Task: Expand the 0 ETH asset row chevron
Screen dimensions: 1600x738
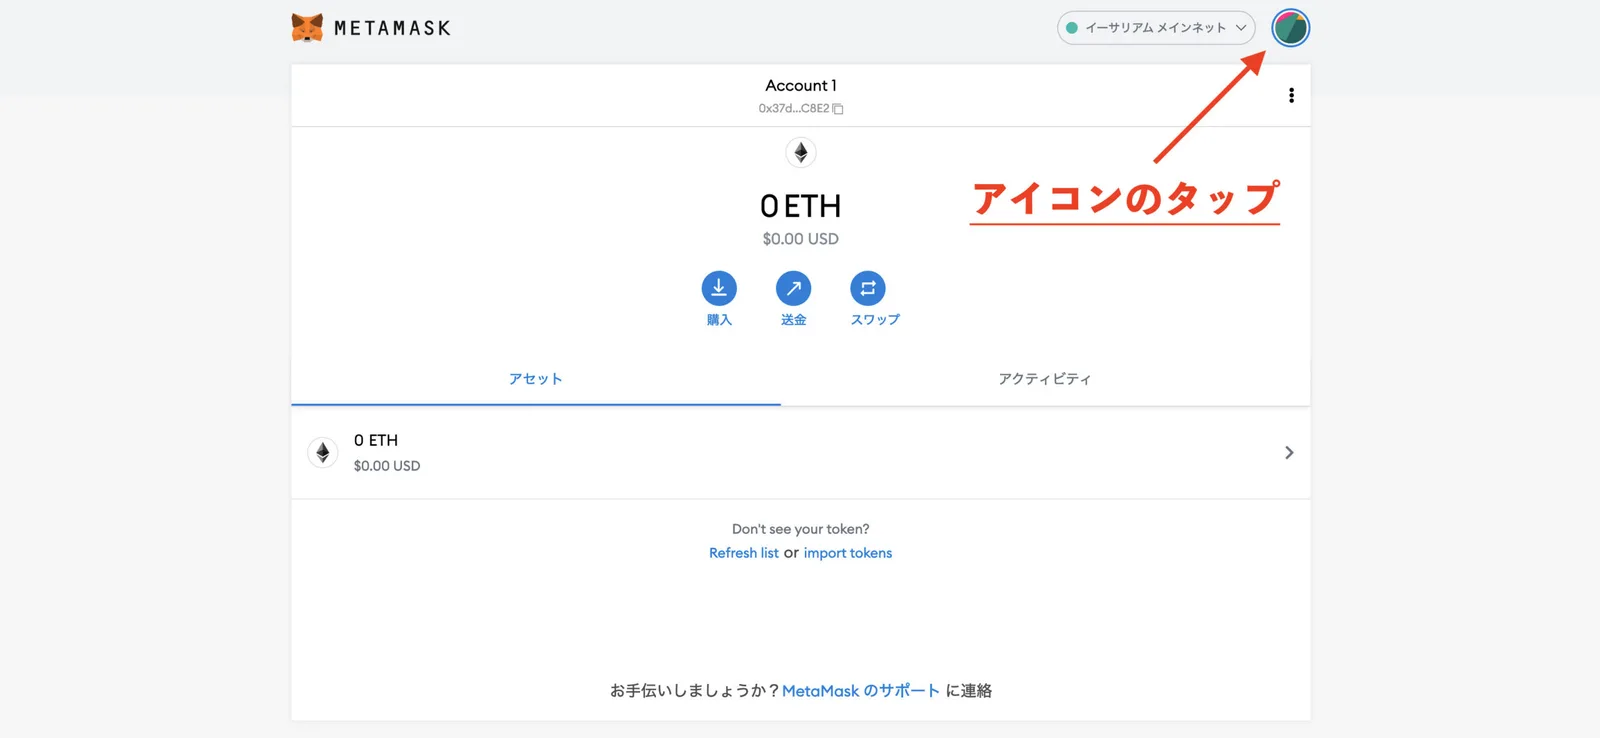Action: [1289, 453]
